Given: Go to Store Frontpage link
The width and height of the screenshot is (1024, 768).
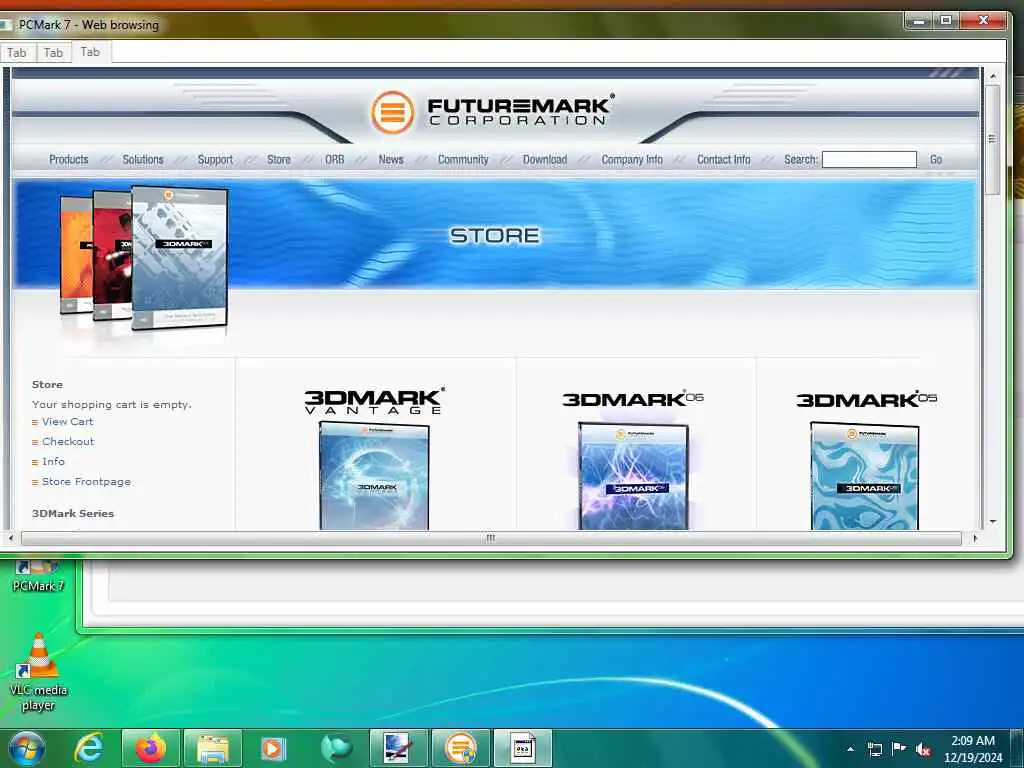Looking at the screenshot, I should (x=86, y=481).
